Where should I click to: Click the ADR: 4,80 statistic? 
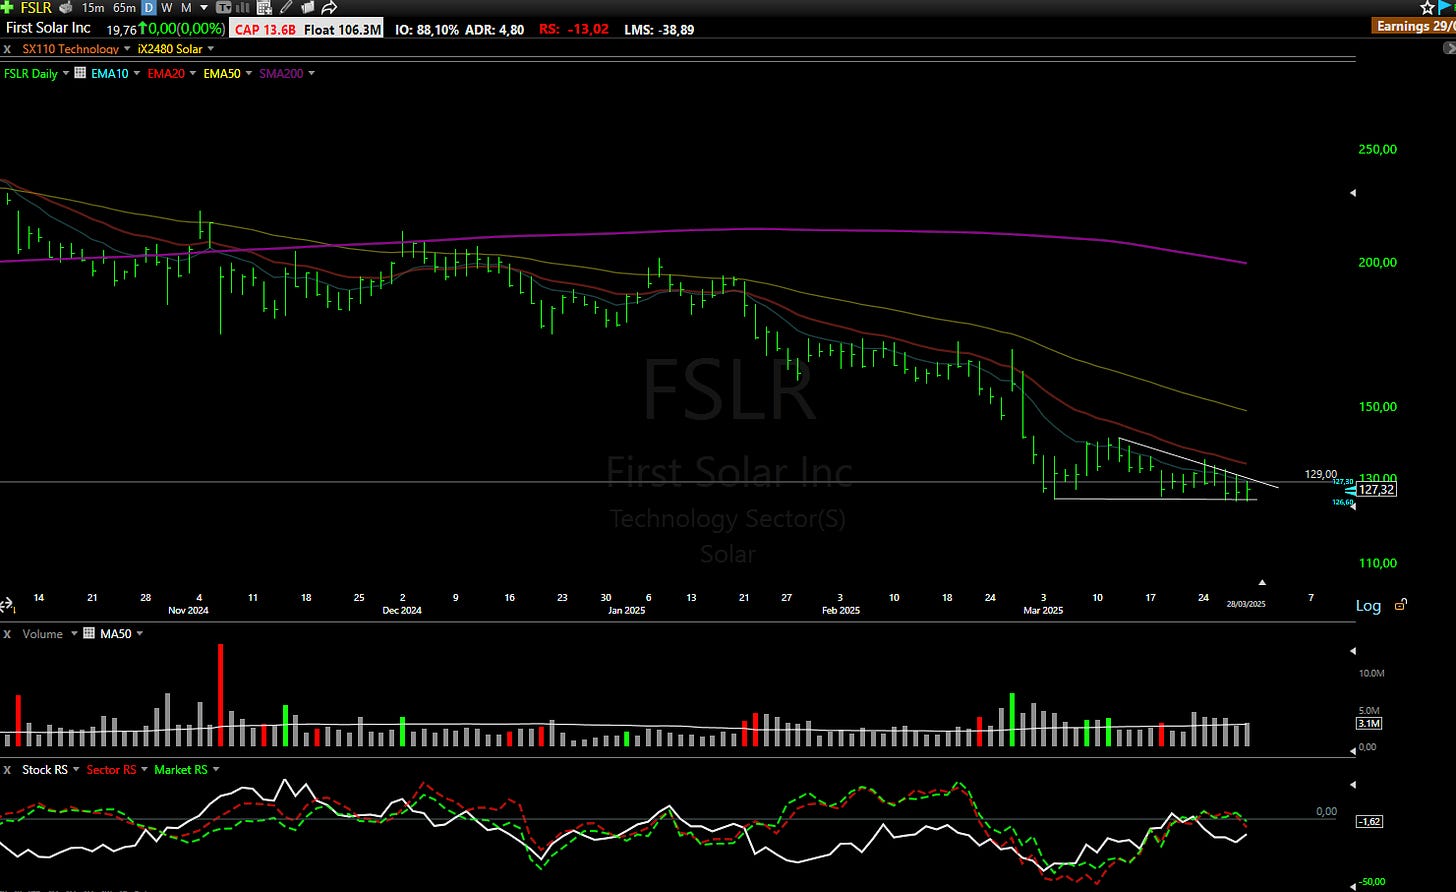tap(494, 29)
